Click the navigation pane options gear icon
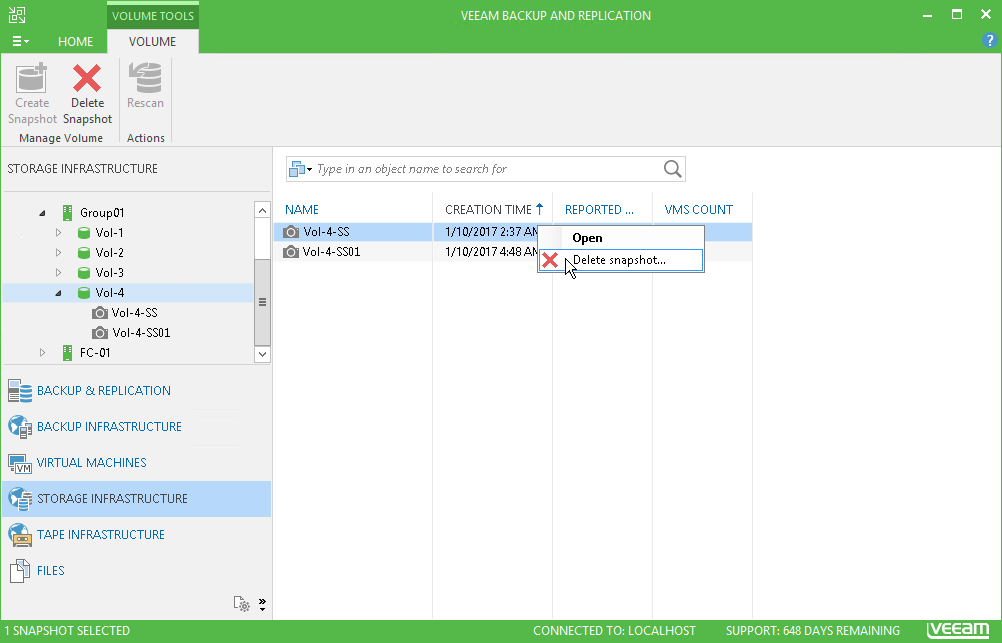Screen dimensions: 1002x643 241,603
